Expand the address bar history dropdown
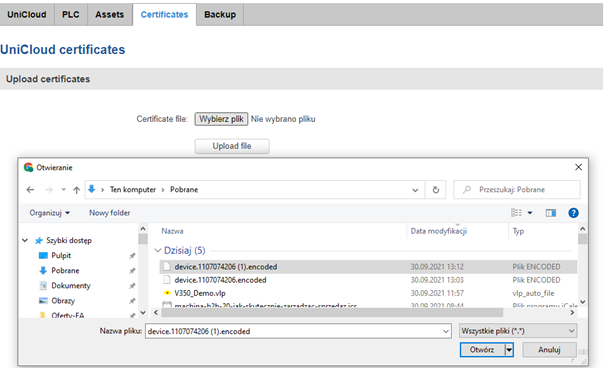The image size is (605, 368). pyautogui.click(x=415, y=190)
